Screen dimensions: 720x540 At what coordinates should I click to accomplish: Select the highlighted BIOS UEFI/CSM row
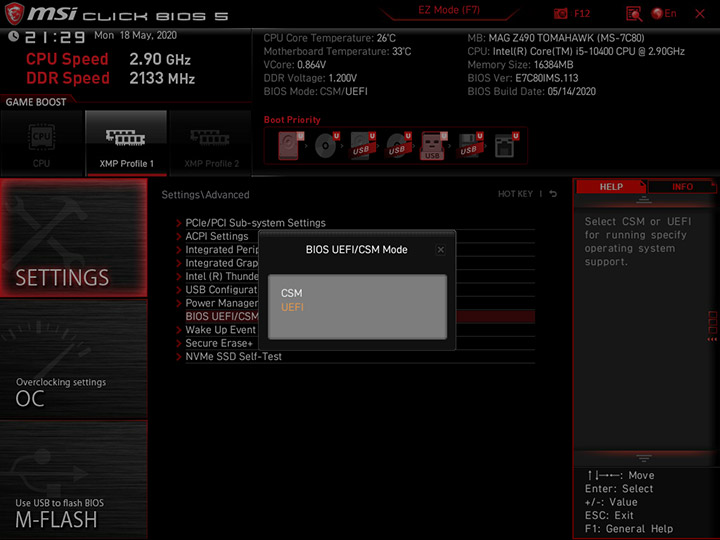360,316
